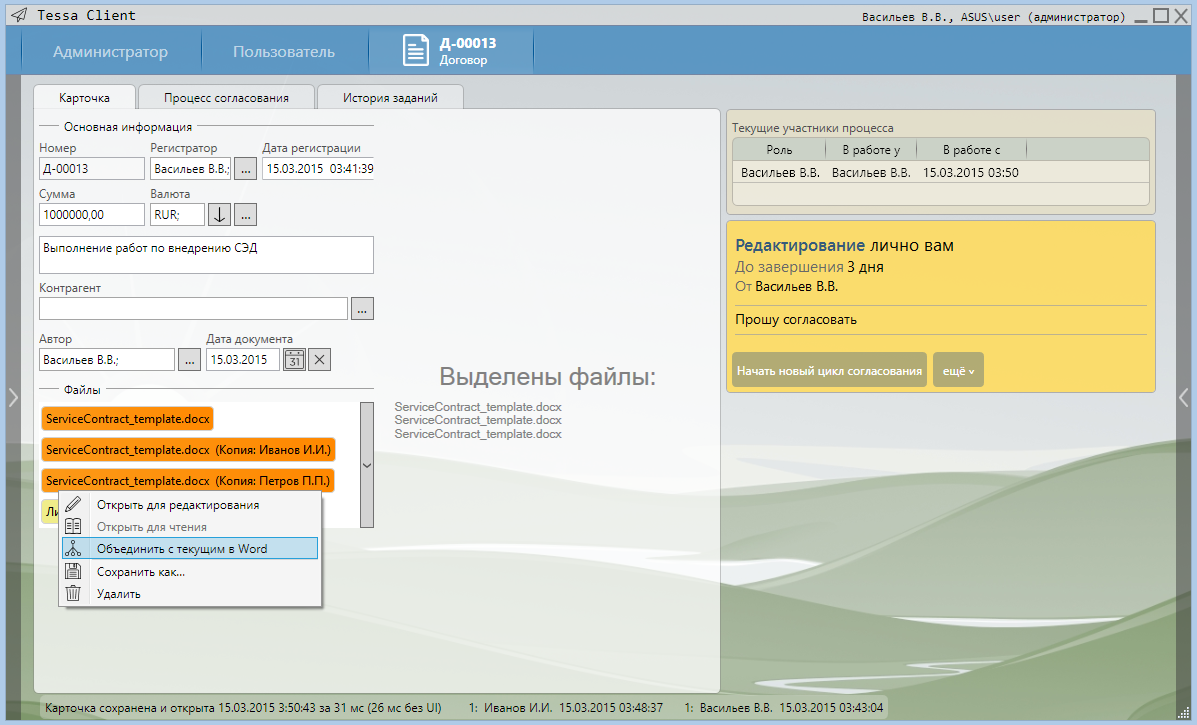Select the first ServiceContract_template.docx file

pos(127,419)
